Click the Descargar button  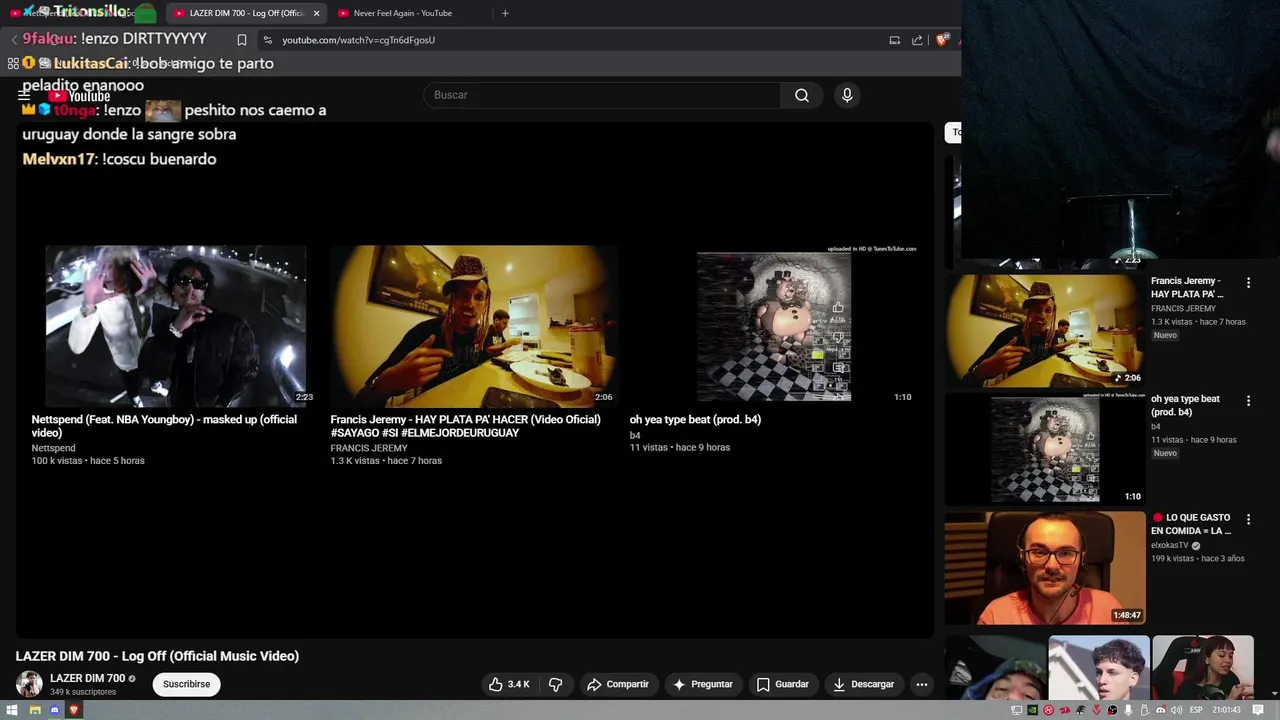(863, 684)
